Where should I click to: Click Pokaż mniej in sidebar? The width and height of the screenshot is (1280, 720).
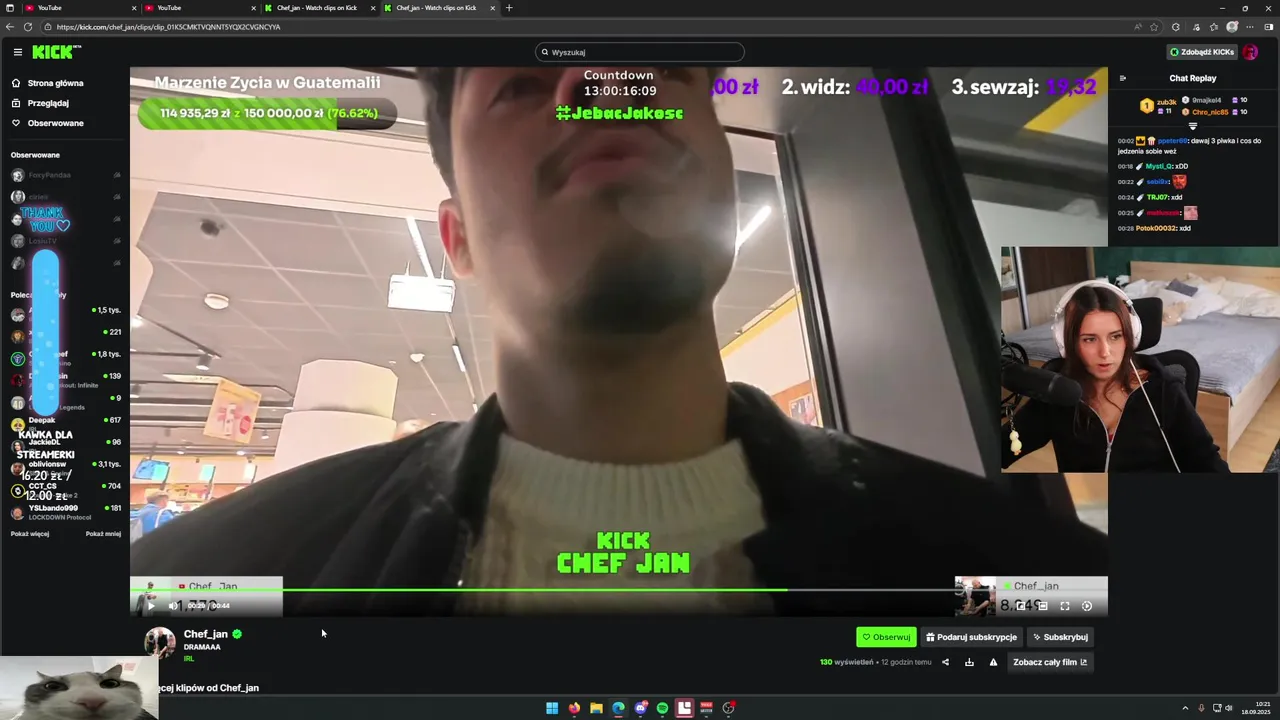click(103, 534)
